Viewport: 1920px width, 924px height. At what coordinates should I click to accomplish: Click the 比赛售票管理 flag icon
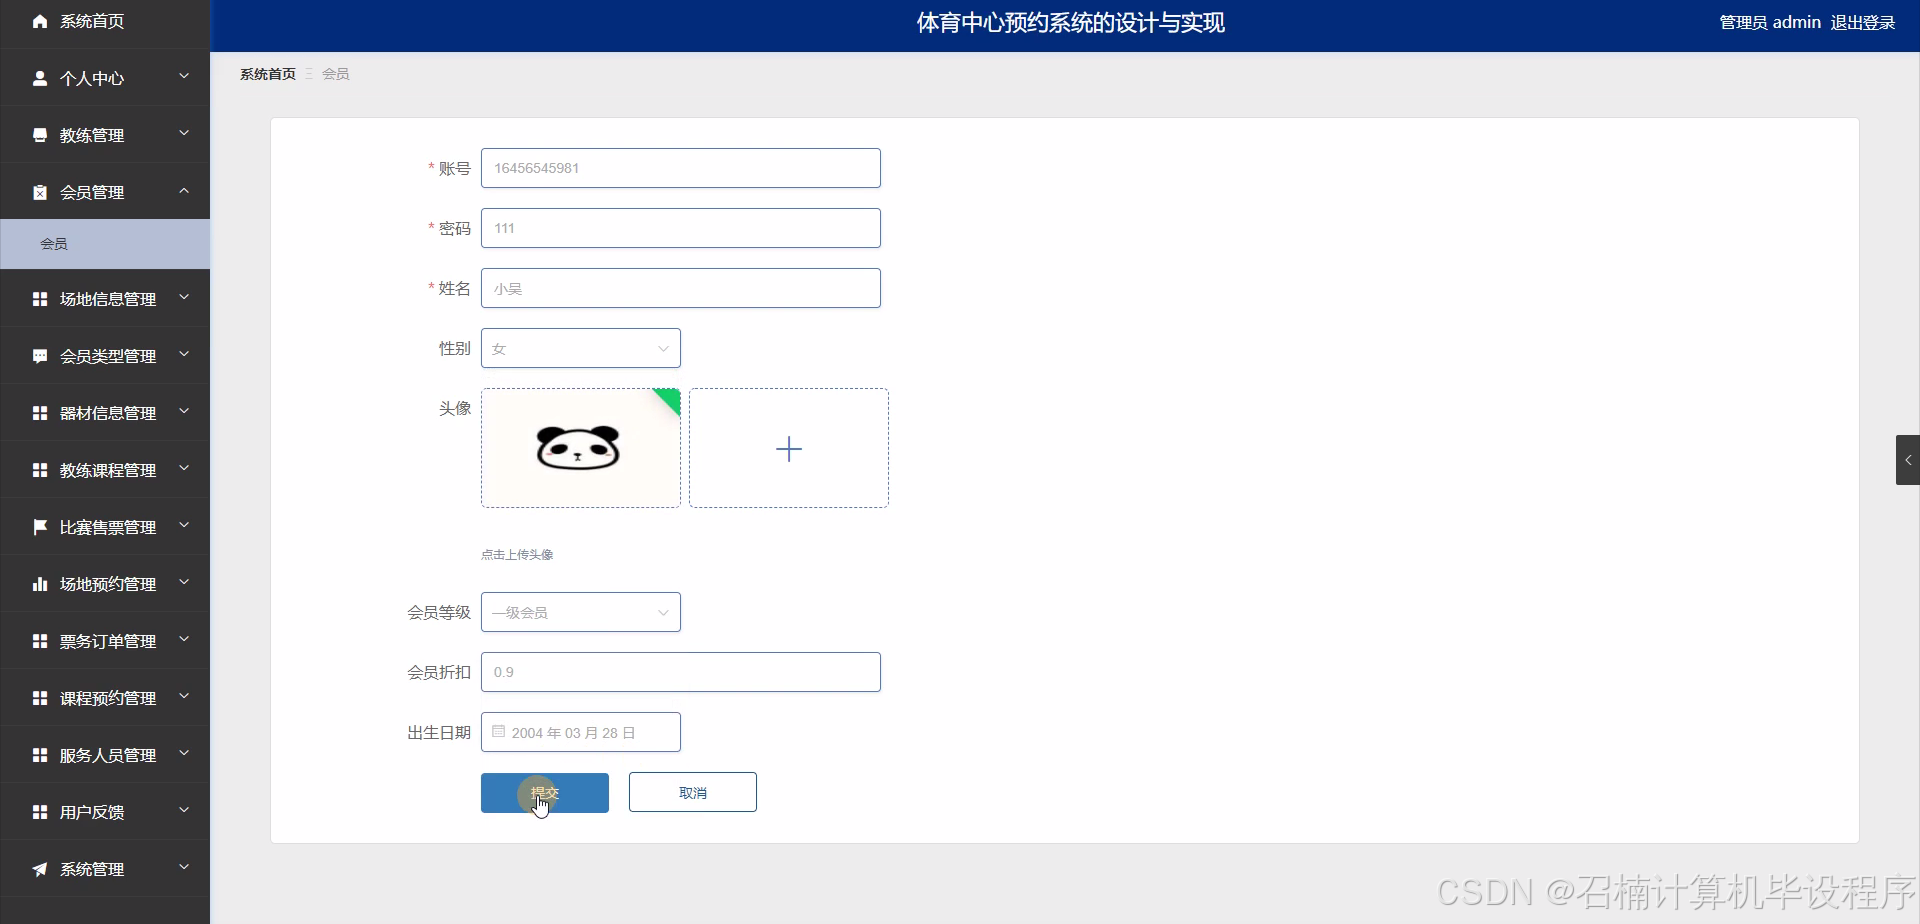(39, 526)
